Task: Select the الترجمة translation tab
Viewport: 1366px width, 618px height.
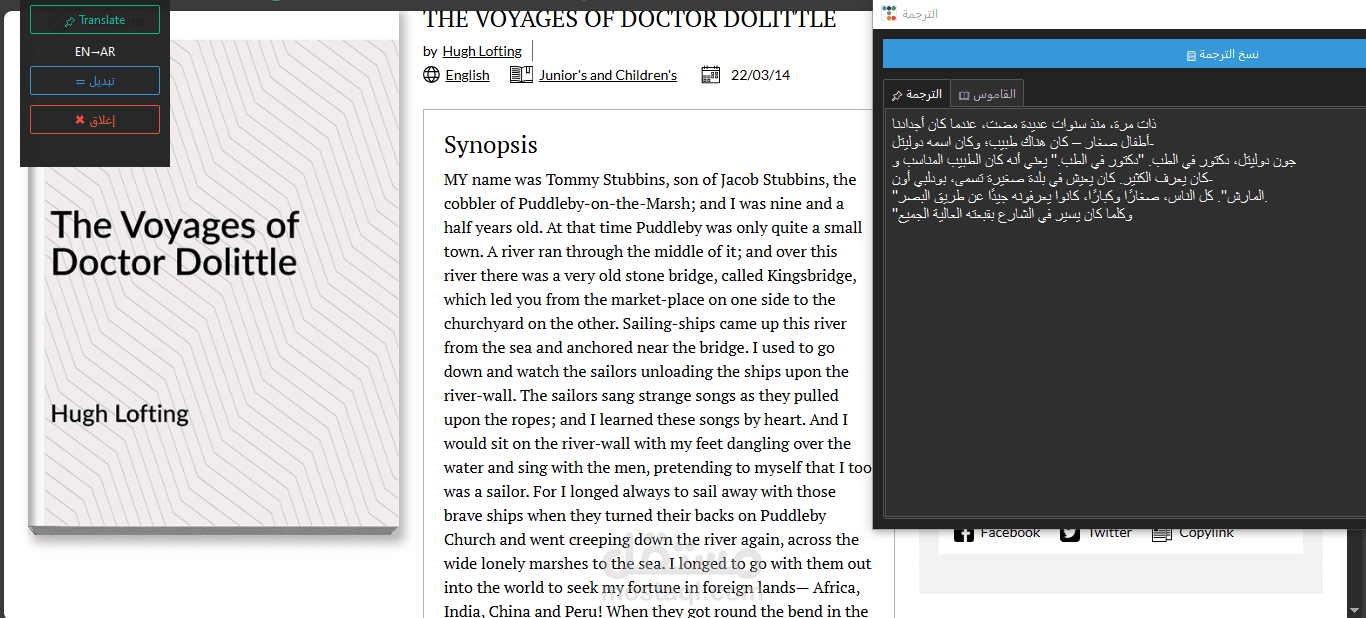Action: pyautogui.click(x=915, y=93)
